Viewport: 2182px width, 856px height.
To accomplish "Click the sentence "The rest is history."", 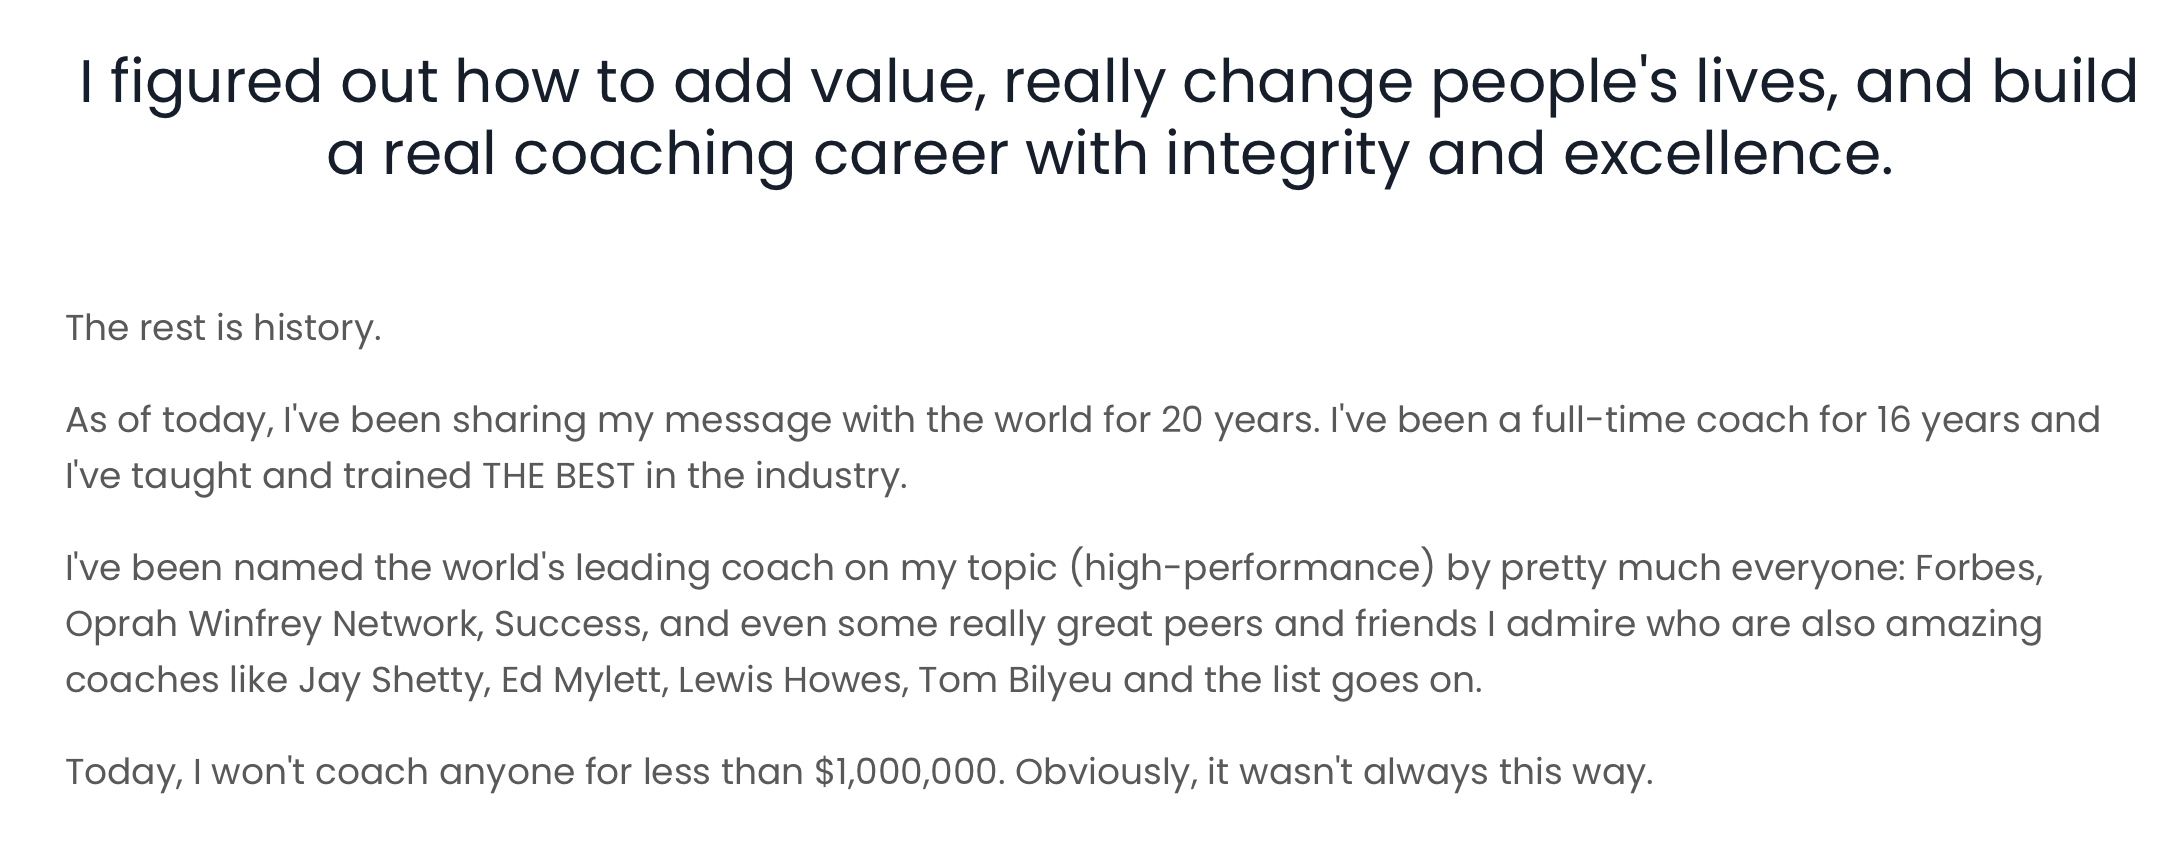I will [223, 328].
